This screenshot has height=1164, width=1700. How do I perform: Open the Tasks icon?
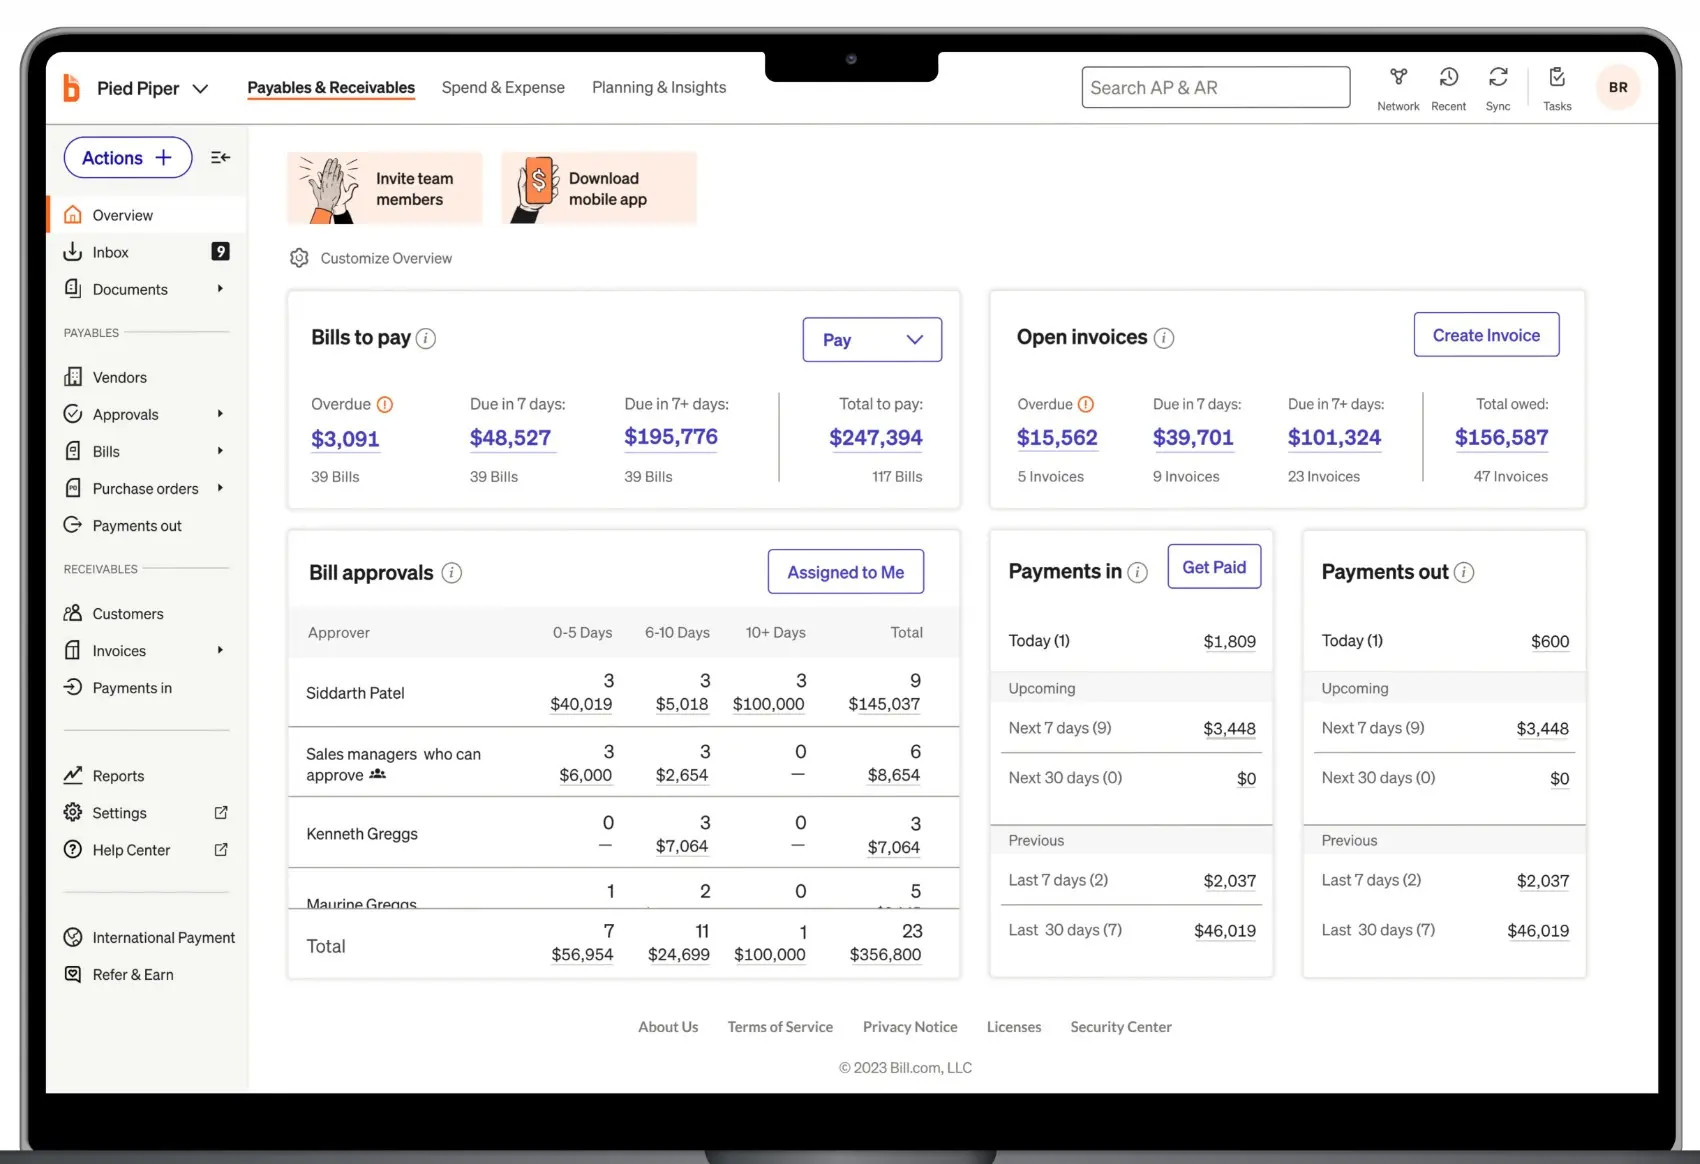pyautogui.click(x=1557, y=77)
